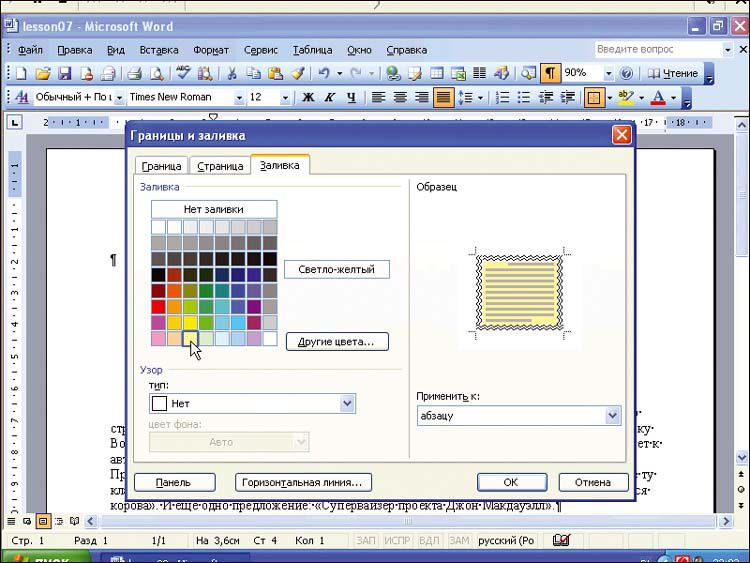The width and height of the screenshot is (750, 563).
Task: Click the Insert Table icon
Action: 437,73
